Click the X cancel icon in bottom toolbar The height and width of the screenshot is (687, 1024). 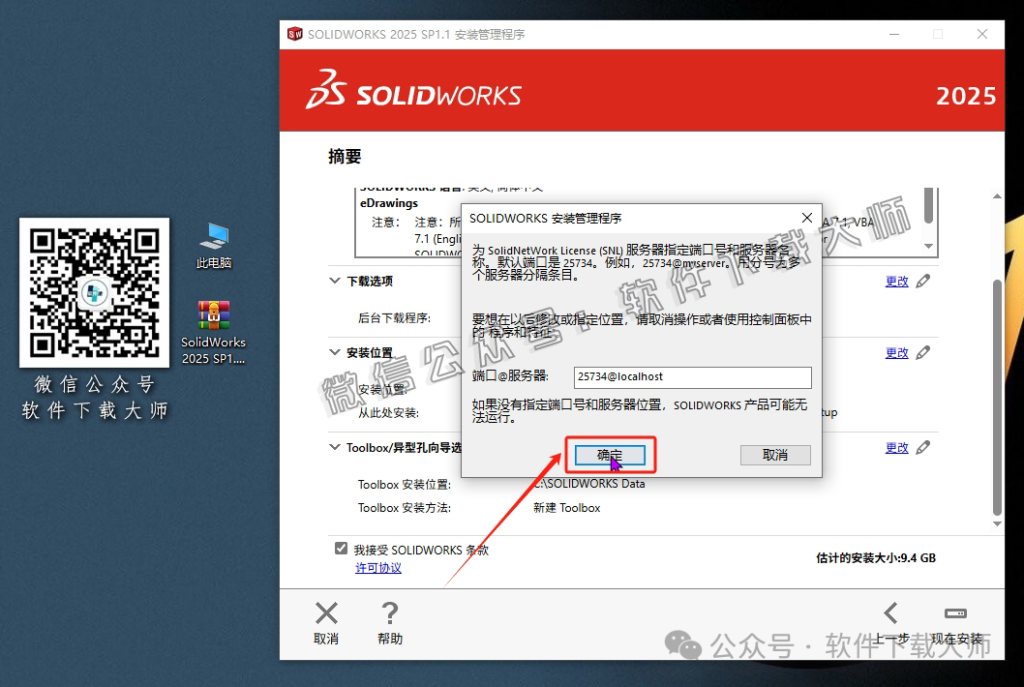click(326, 612)
